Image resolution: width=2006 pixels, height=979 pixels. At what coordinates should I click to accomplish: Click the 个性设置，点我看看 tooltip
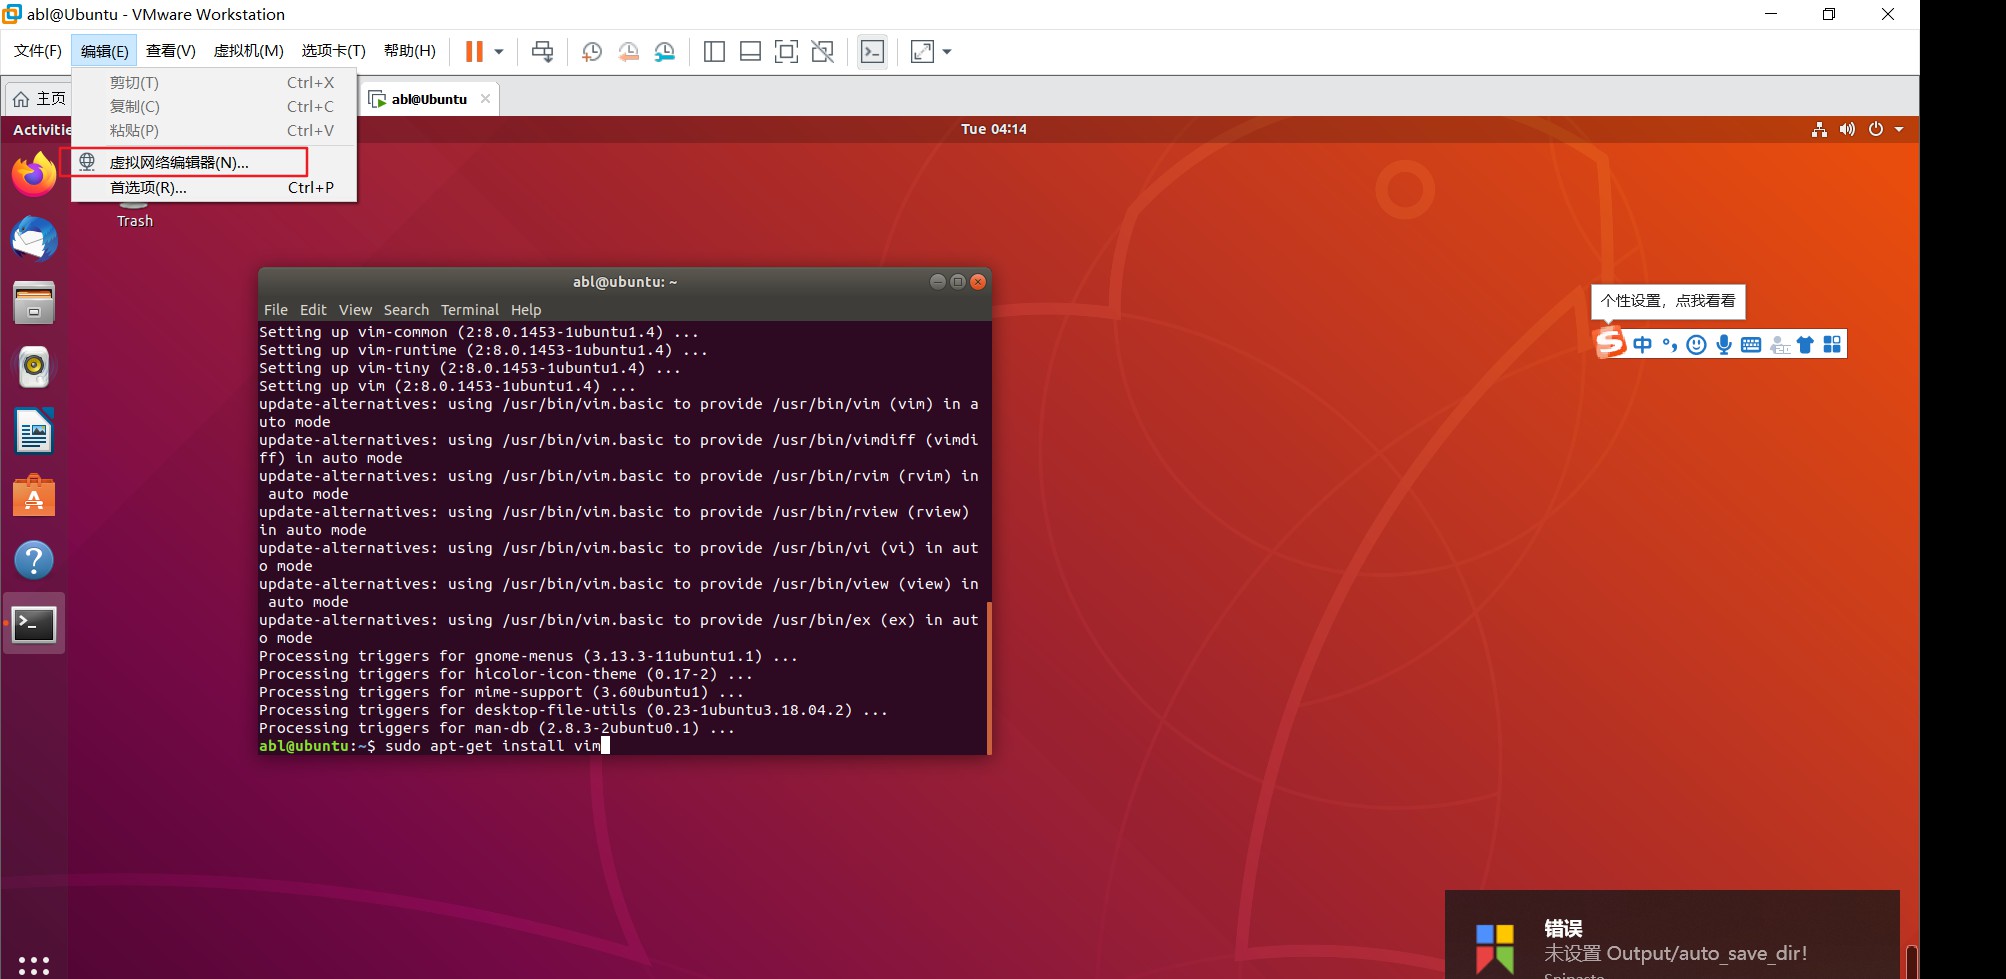[1668, 301]
